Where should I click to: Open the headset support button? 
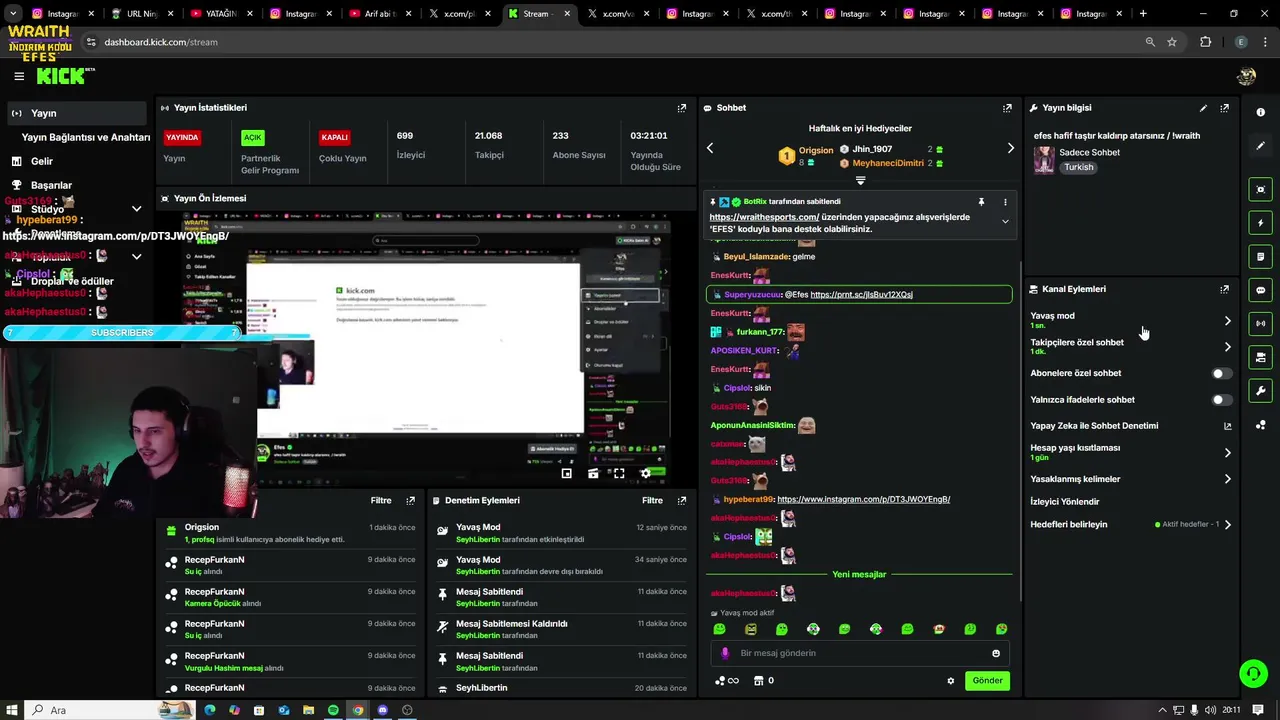tap(1253, 673)
